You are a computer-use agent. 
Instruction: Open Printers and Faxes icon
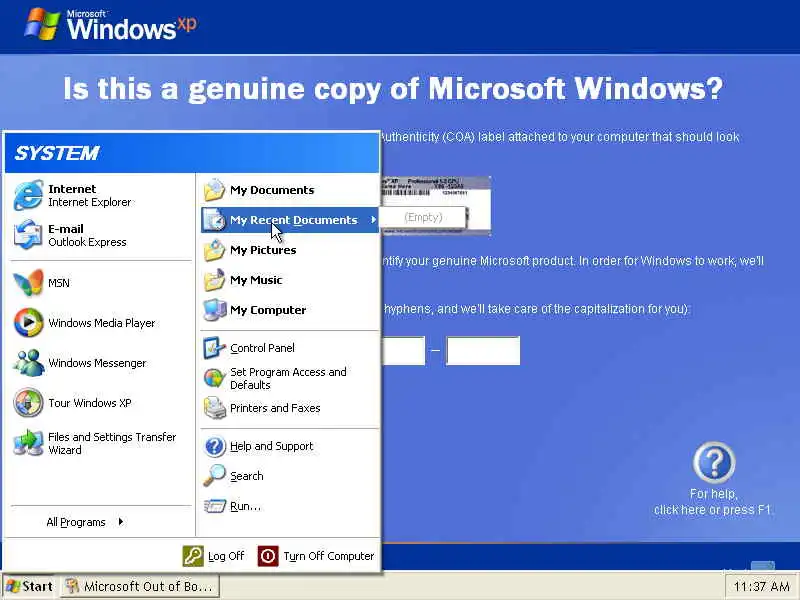[x=214, y=408]
